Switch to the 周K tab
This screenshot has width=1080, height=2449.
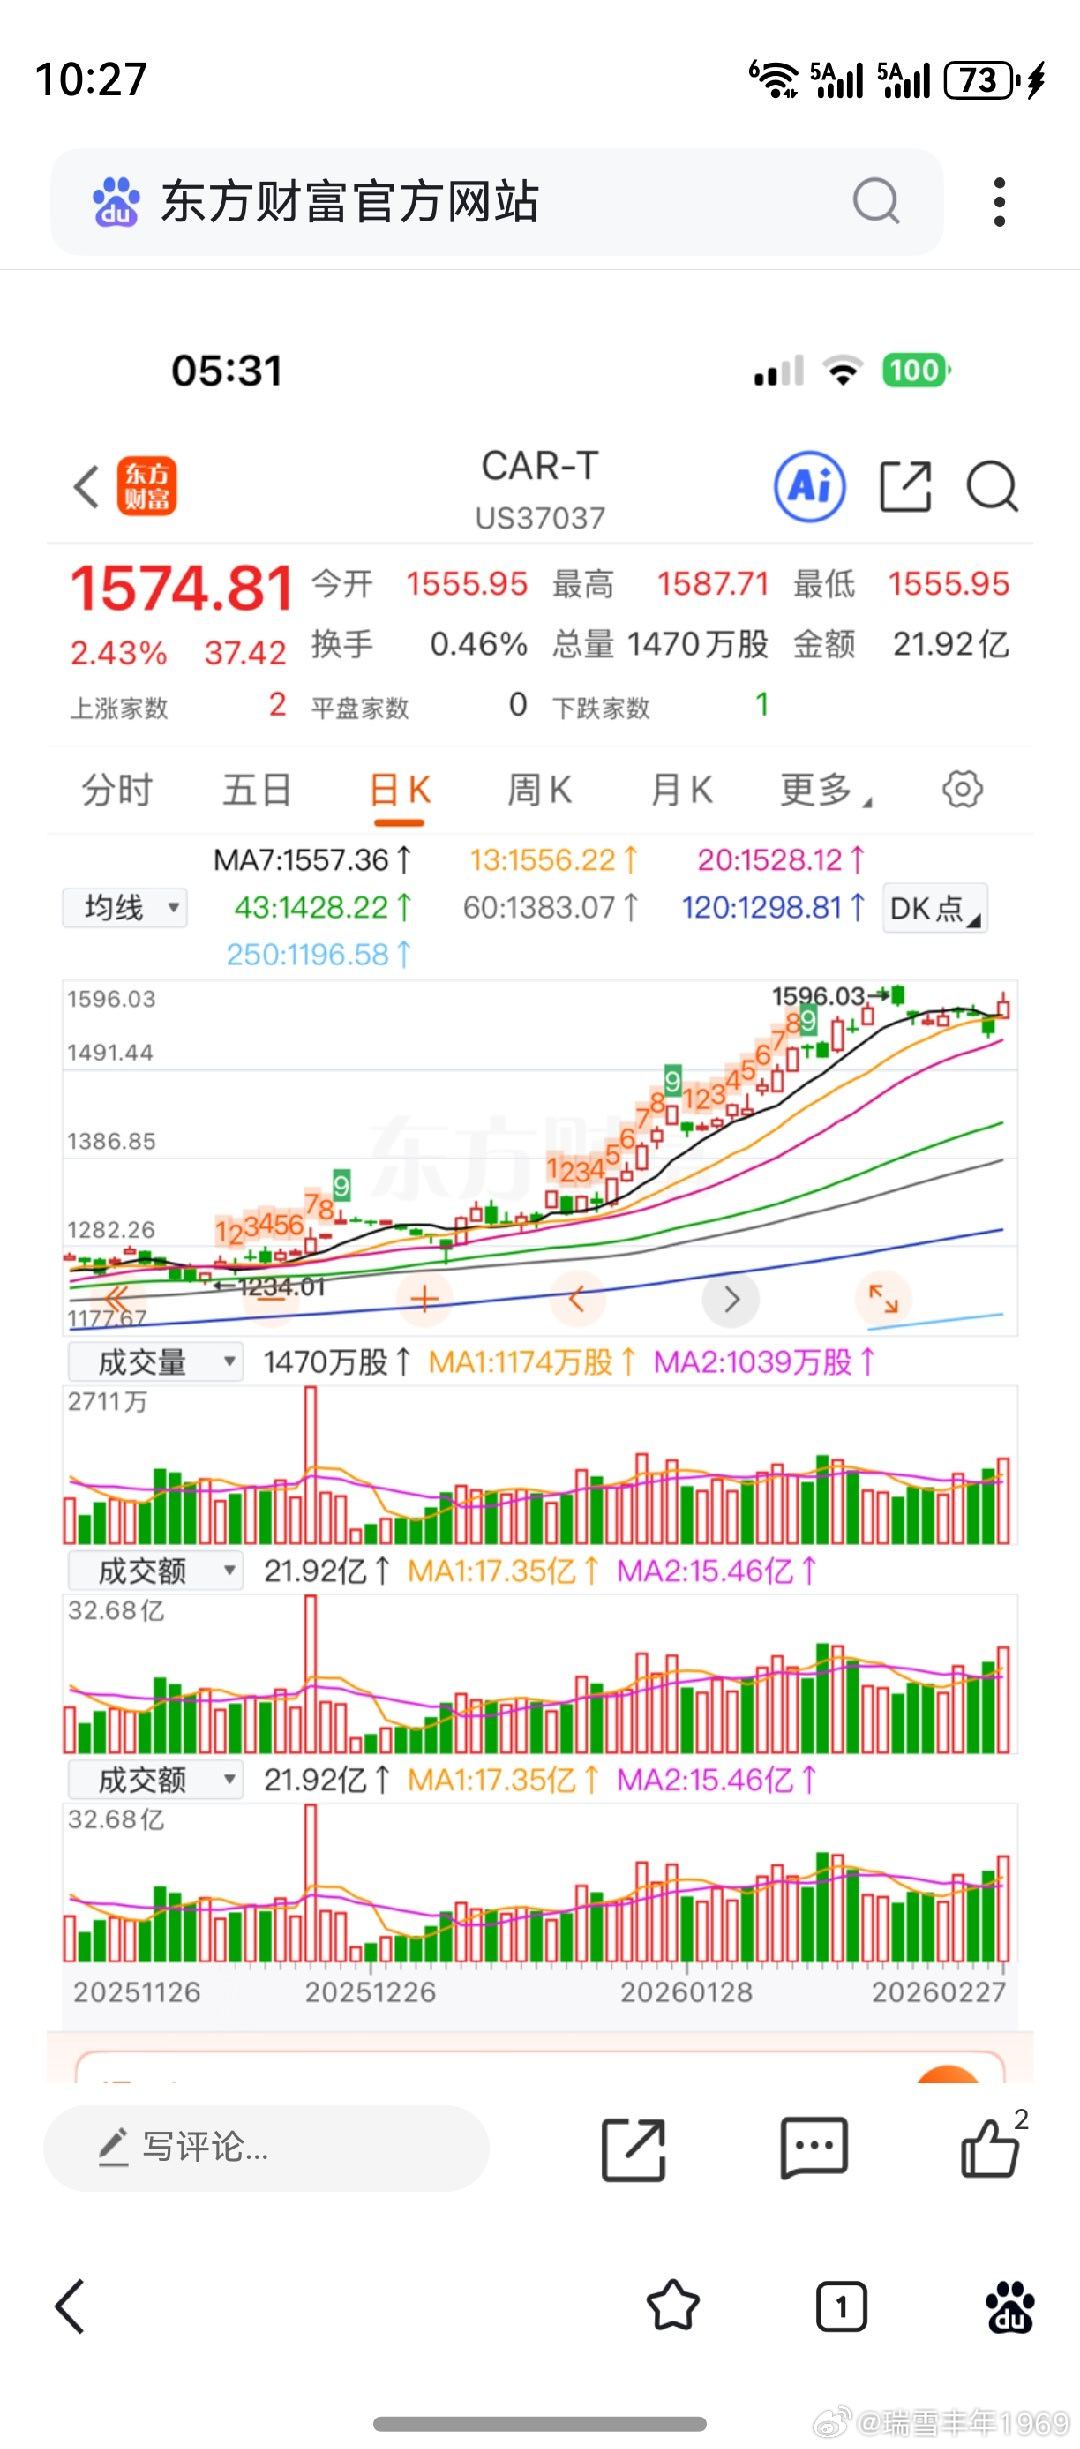click(539, 790)
